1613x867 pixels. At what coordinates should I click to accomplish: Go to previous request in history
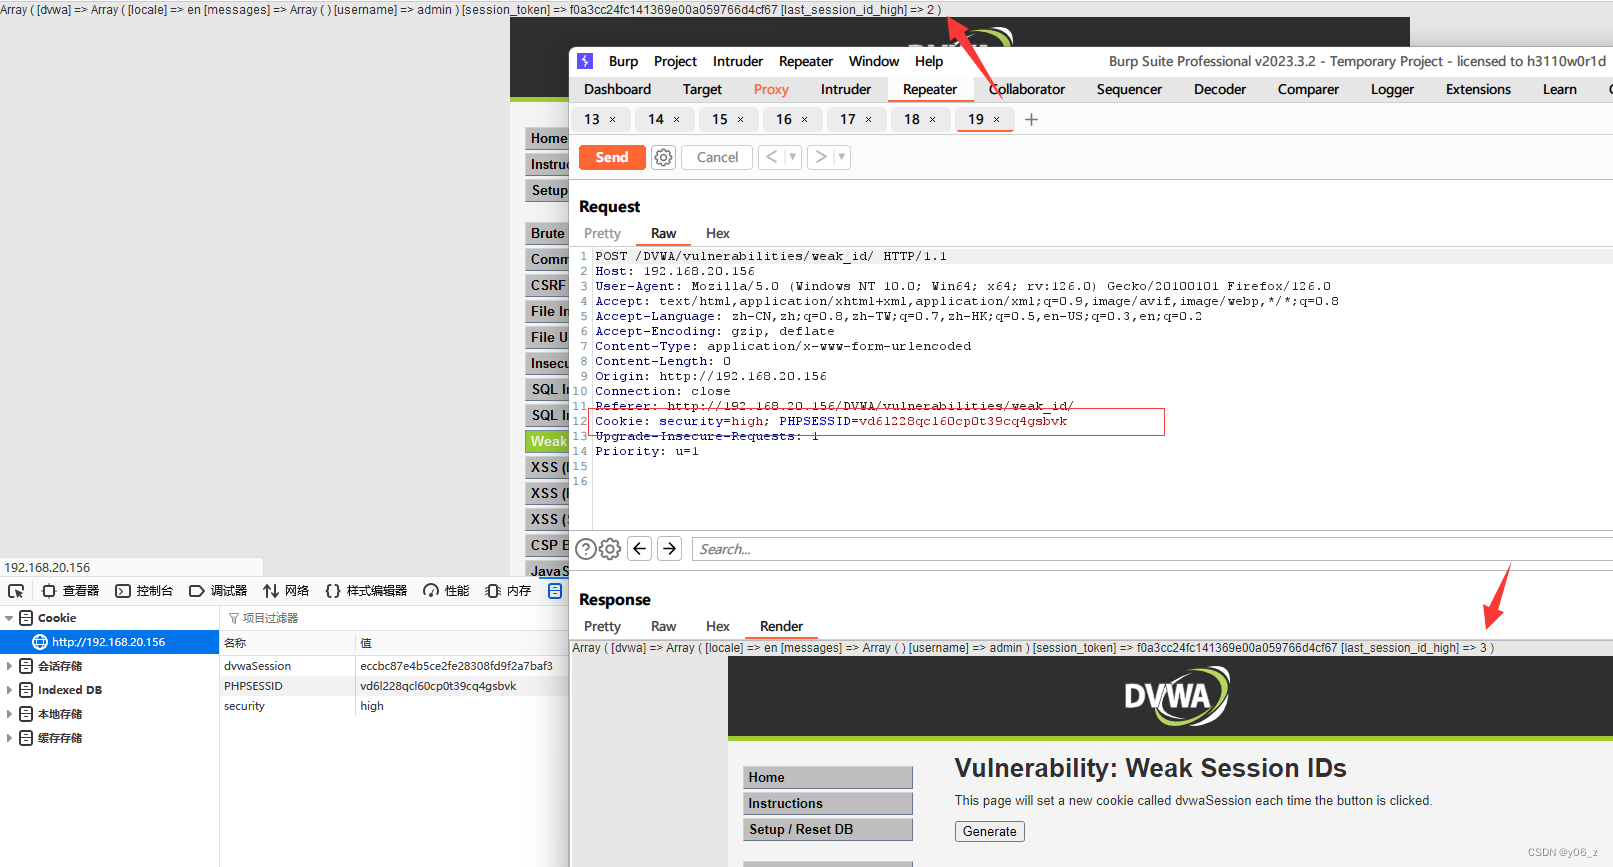[771, 157]
